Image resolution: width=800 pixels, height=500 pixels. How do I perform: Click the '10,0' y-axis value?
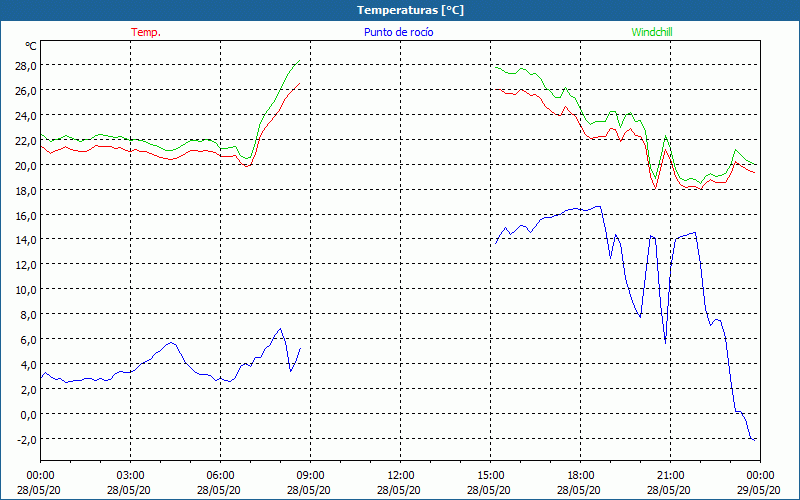pos(26,290)
